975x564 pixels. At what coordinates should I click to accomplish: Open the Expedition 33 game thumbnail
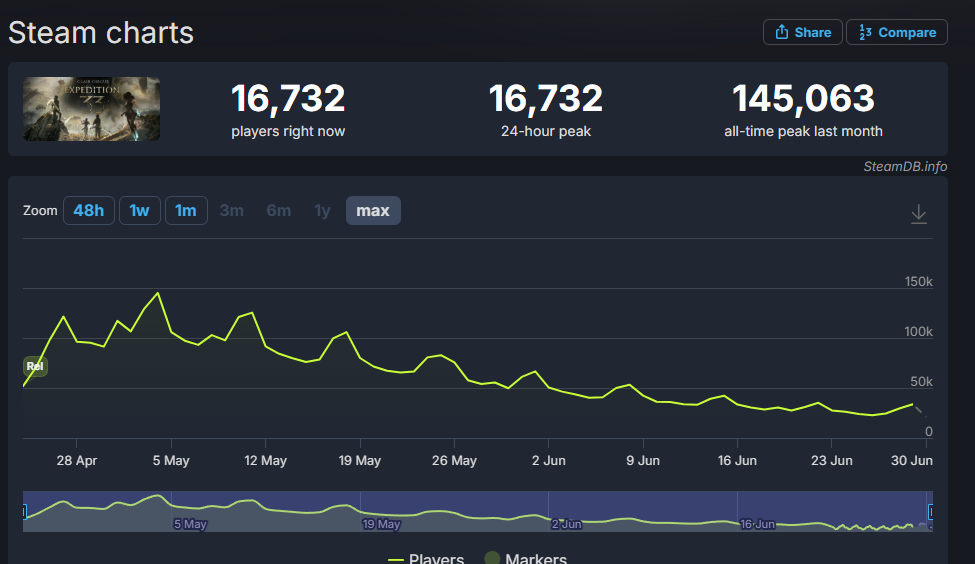(91, 109)
